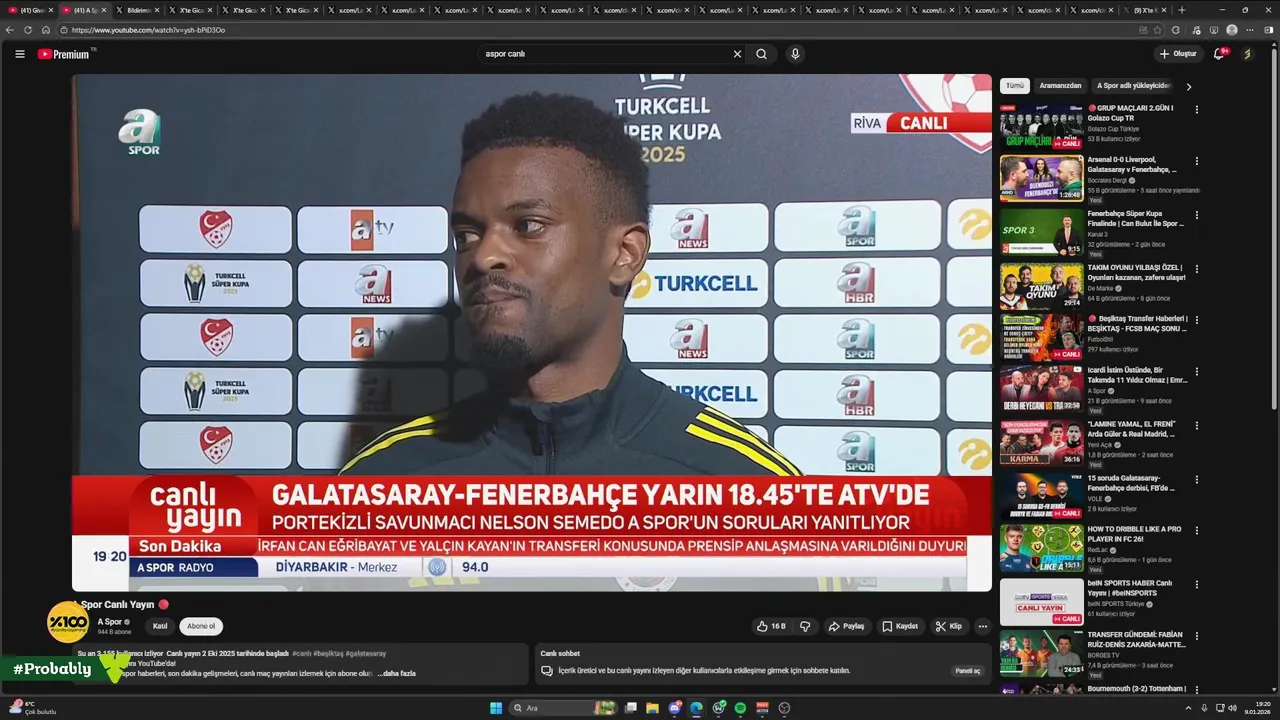The image size is (1280, 720).
Task: Click the video player to pause
Action: pyautogui.click(x=531, y=332)
